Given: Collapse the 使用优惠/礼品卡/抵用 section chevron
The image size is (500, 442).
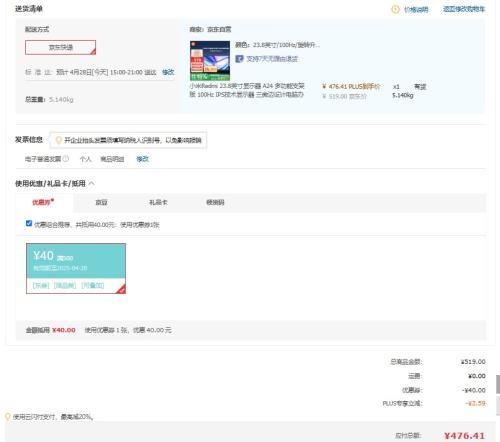Looking at the screenshot, I should 92,183.
